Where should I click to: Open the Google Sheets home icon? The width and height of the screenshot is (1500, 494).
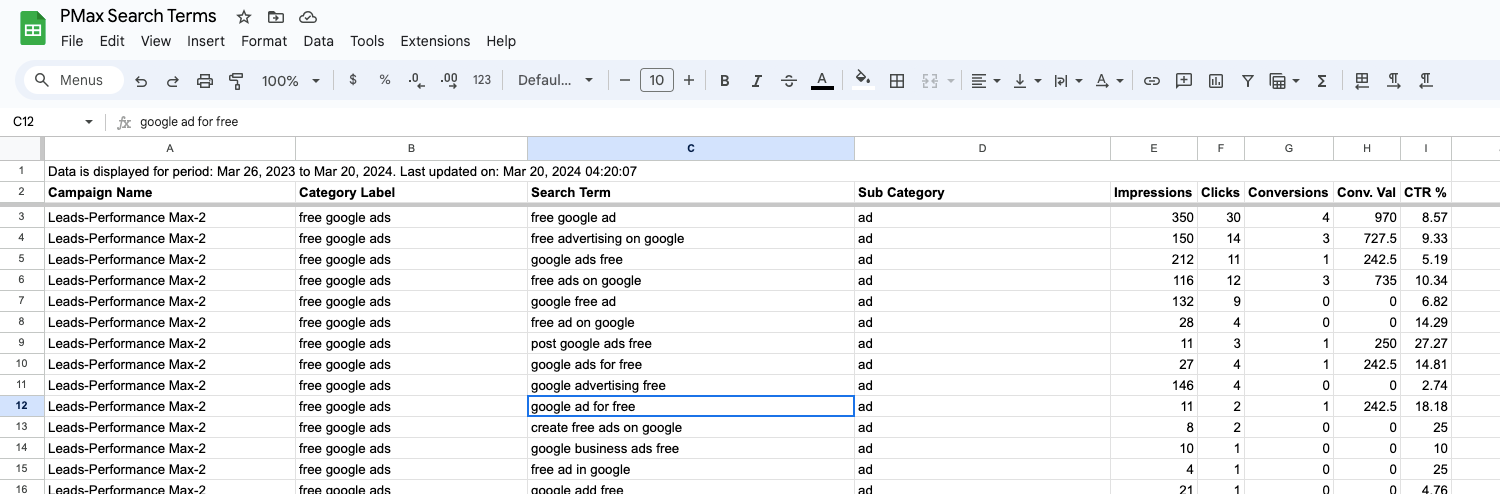click(33, 29)
